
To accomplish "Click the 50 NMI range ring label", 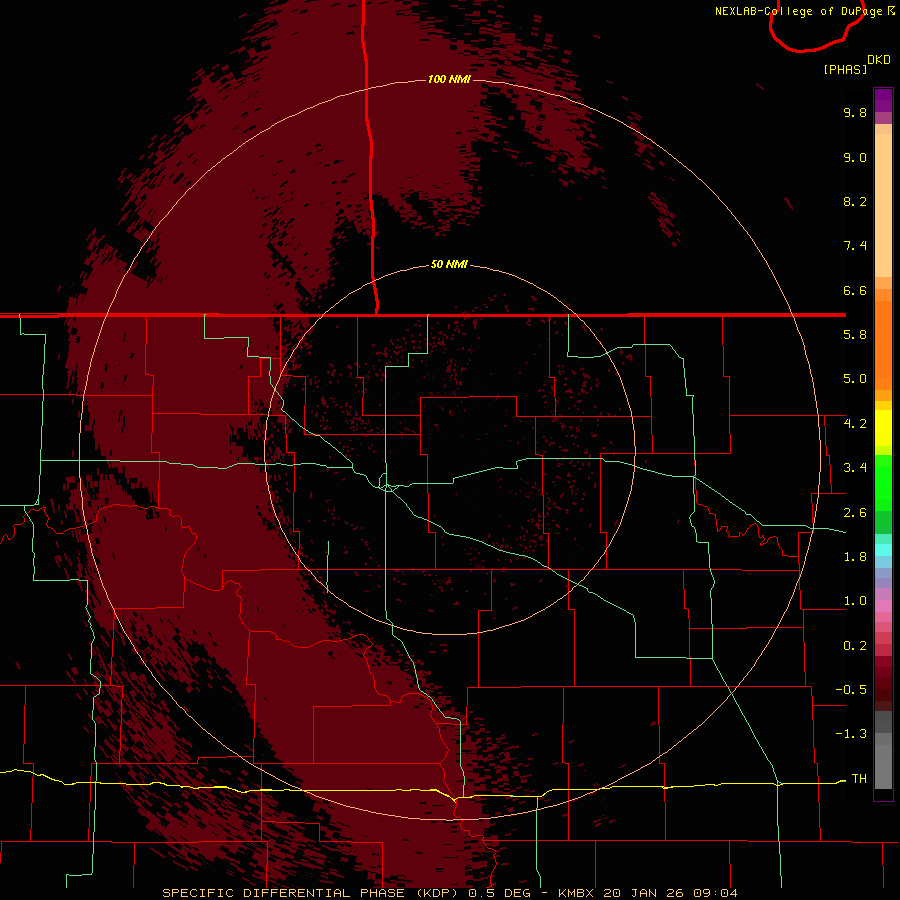I will pyautogui.click(x=449, y=264).
